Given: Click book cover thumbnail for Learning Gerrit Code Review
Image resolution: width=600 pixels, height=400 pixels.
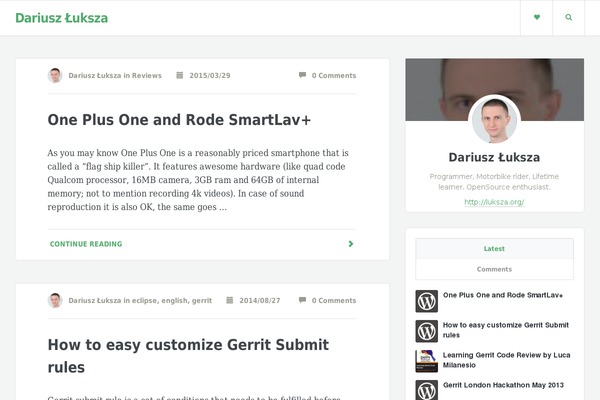Looking at the screenshot, I should pos(427,361).
